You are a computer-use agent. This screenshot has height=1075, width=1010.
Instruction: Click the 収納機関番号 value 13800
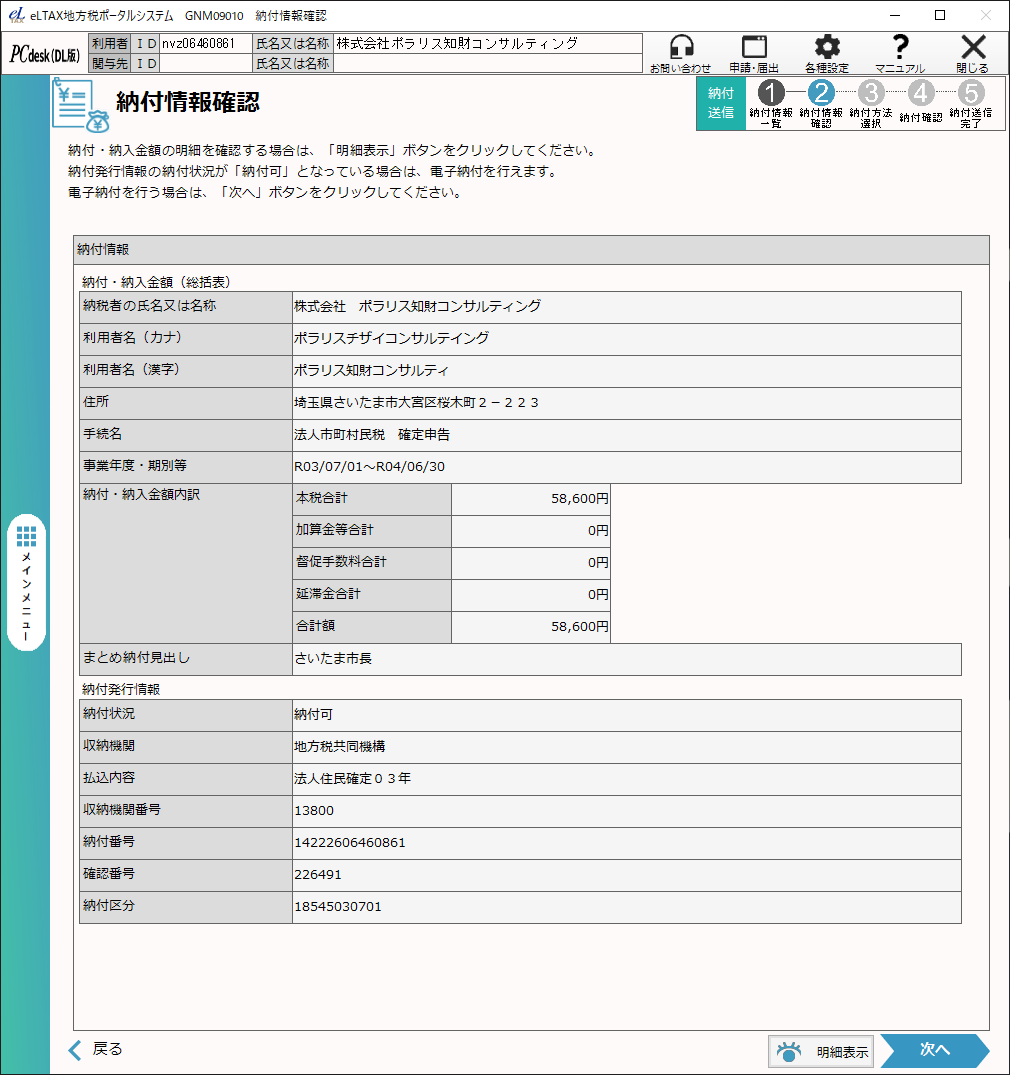click(626, 810)
